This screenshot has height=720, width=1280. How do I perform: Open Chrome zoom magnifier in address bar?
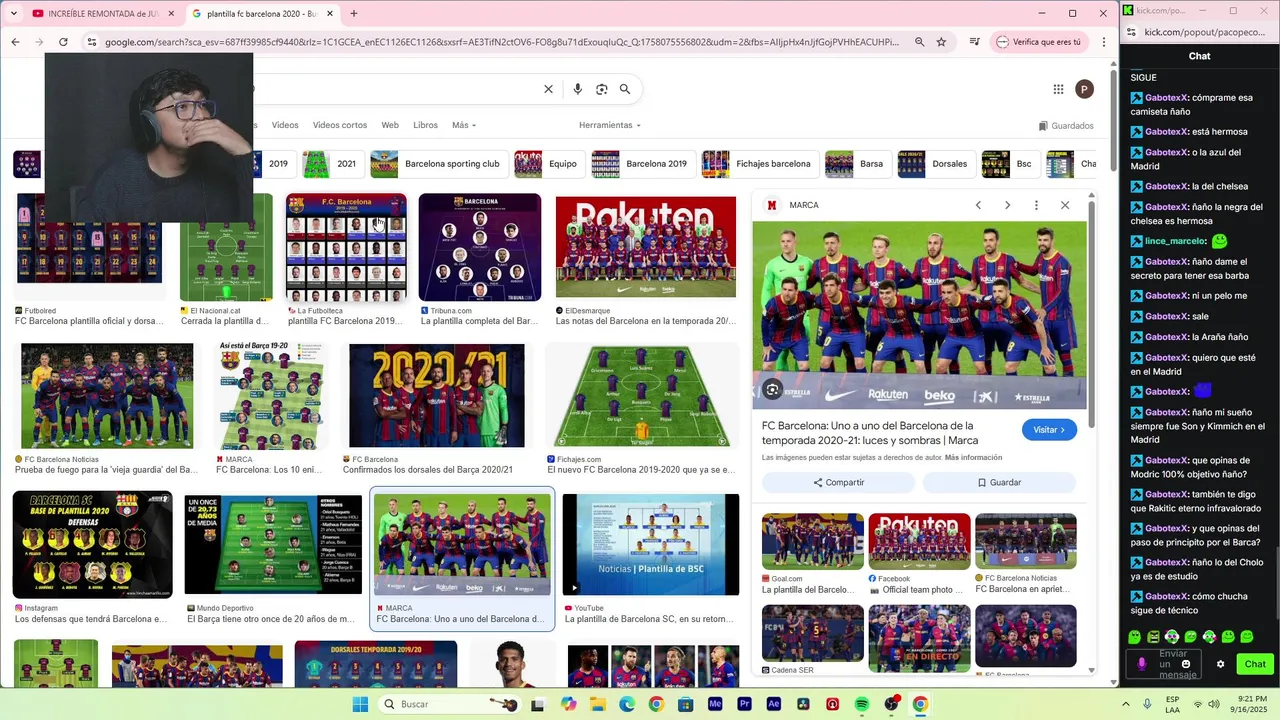919,42
